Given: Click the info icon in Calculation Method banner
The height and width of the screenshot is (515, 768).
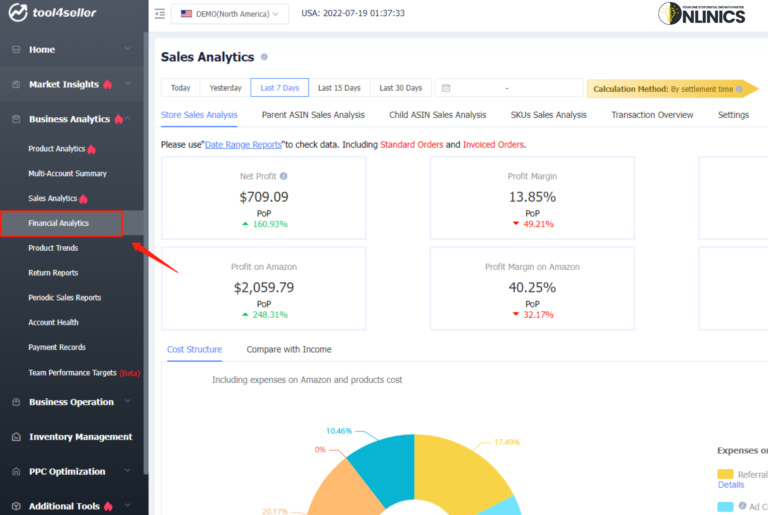Looking at the screenshot, I should [740, 89].
